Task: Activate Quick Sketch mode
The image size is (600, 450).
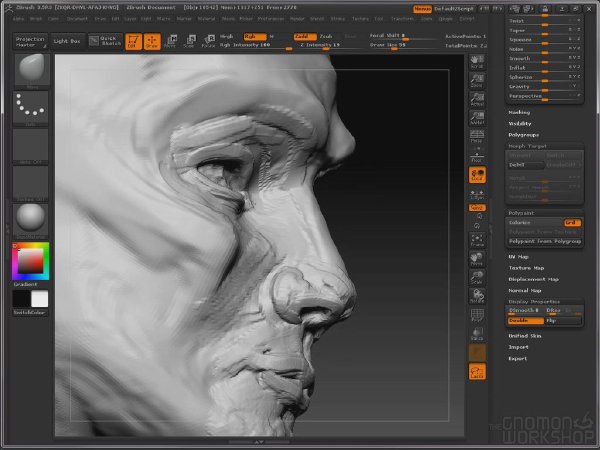Action: click(x=105, y=41)
